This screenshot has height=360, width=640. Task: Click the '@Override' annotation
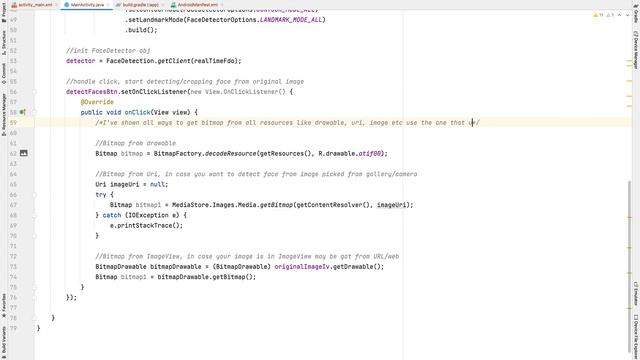97,102
